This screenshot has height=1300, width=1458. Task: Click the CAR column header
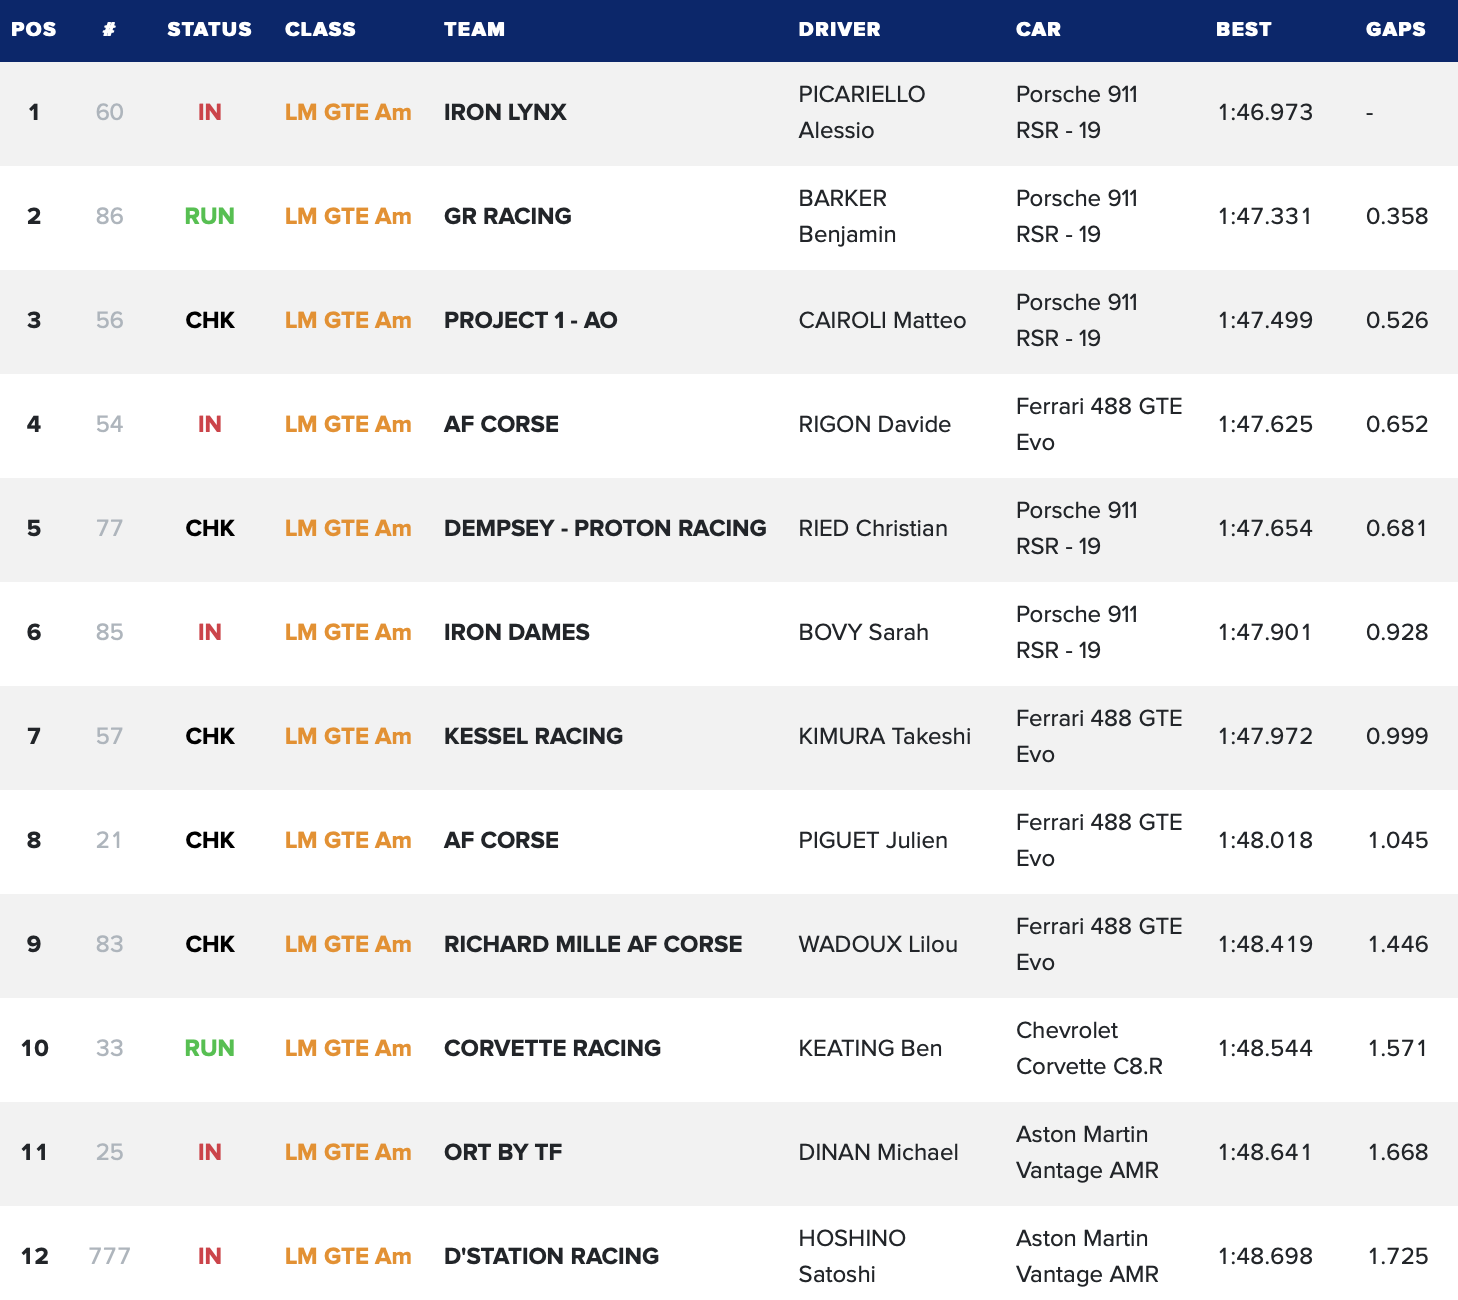pos(1038,29)
